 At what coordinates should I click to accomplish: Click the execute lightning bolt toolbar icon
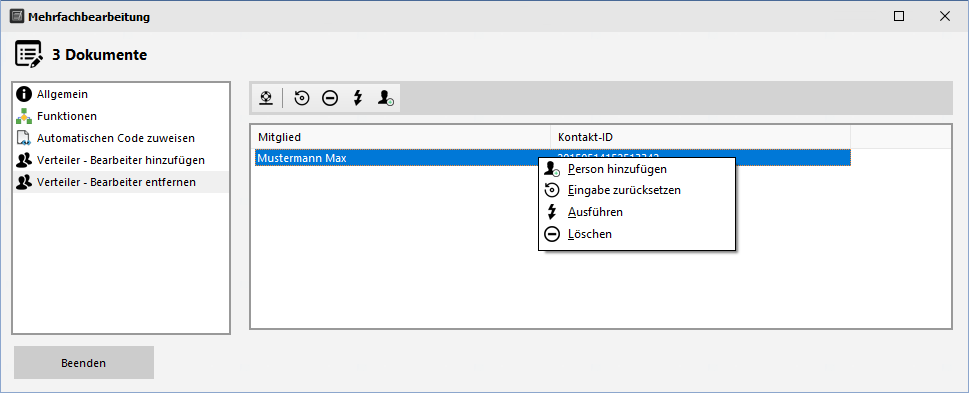(x=357, y=98)
